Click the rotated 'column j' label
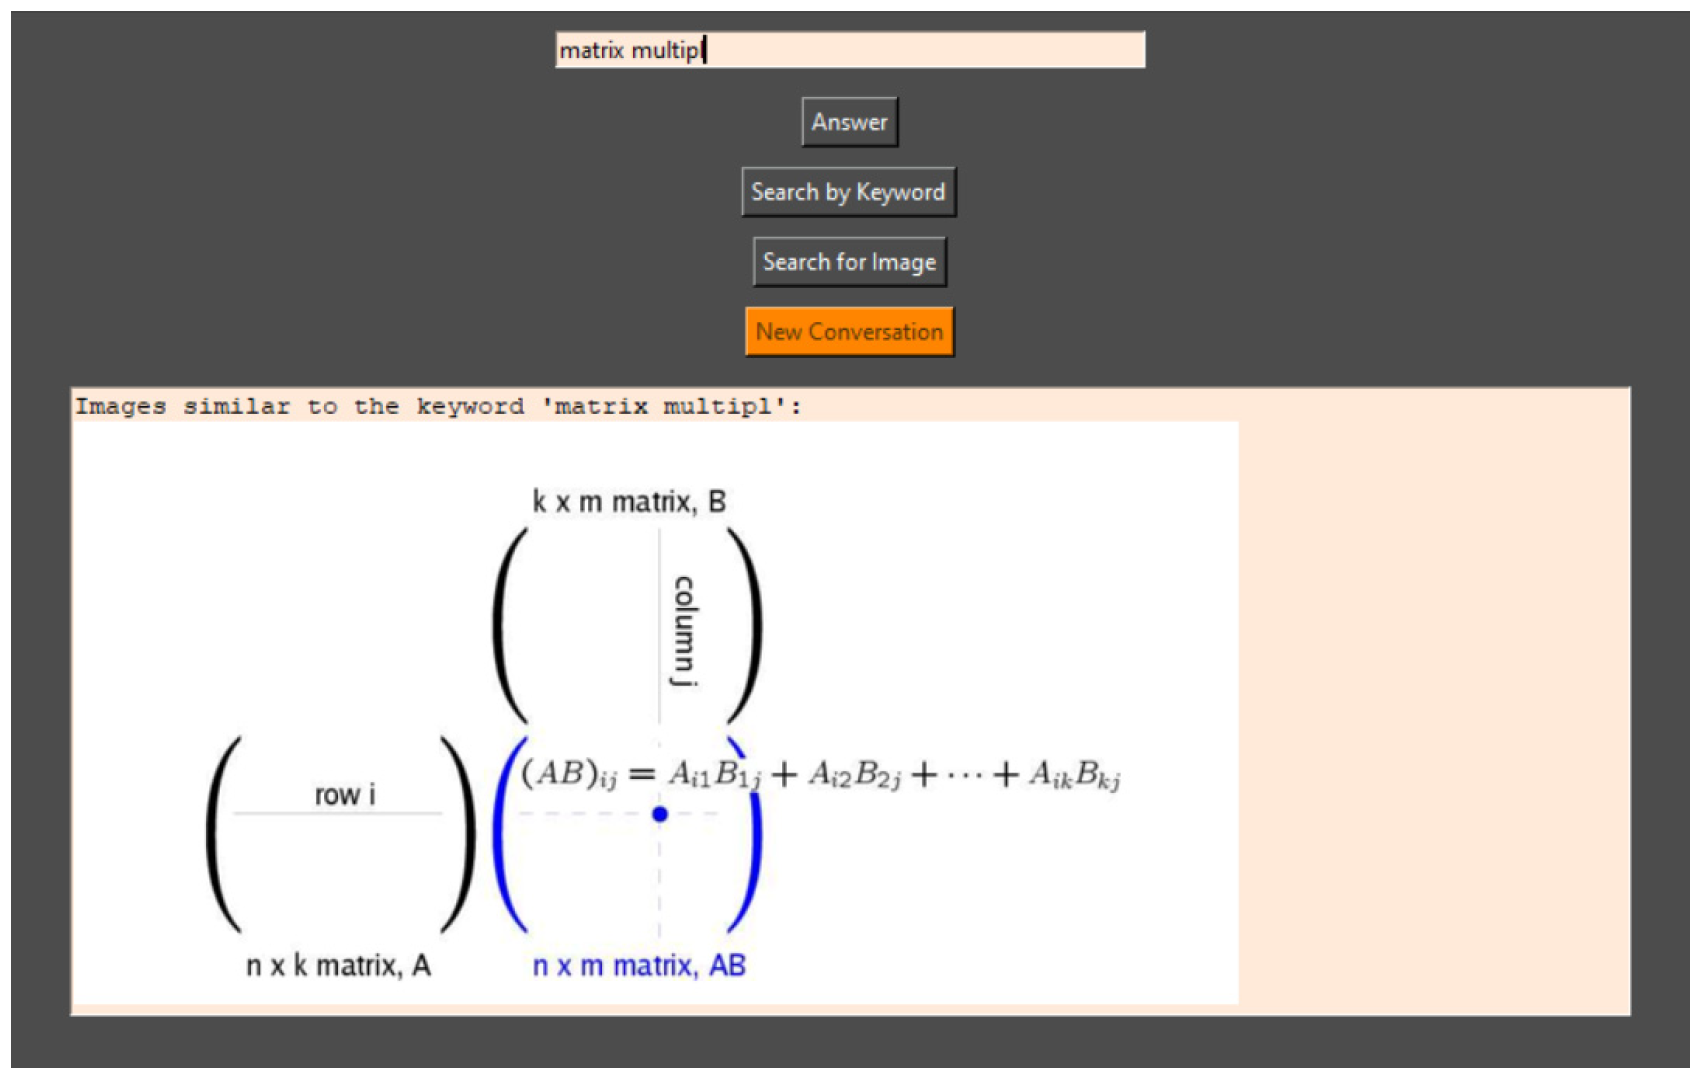Screen dimensions: 1702x1081 [684, 630]
